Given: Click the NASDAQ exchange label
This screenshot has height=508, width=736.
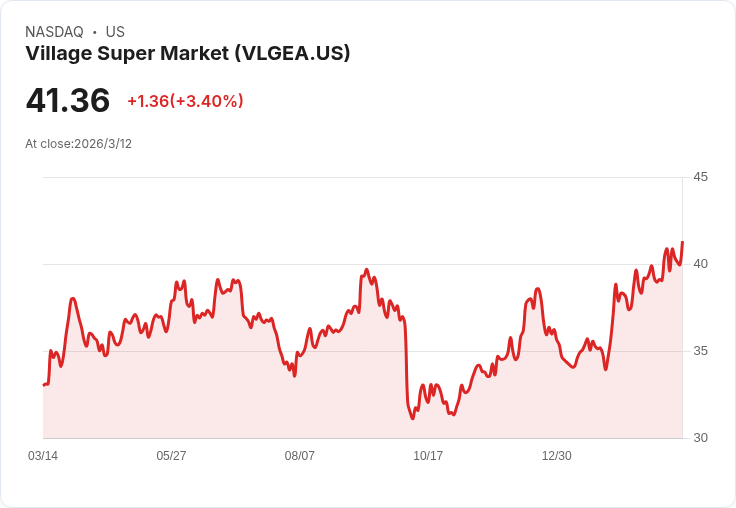Looking at the screenshot, I should 54,32.
